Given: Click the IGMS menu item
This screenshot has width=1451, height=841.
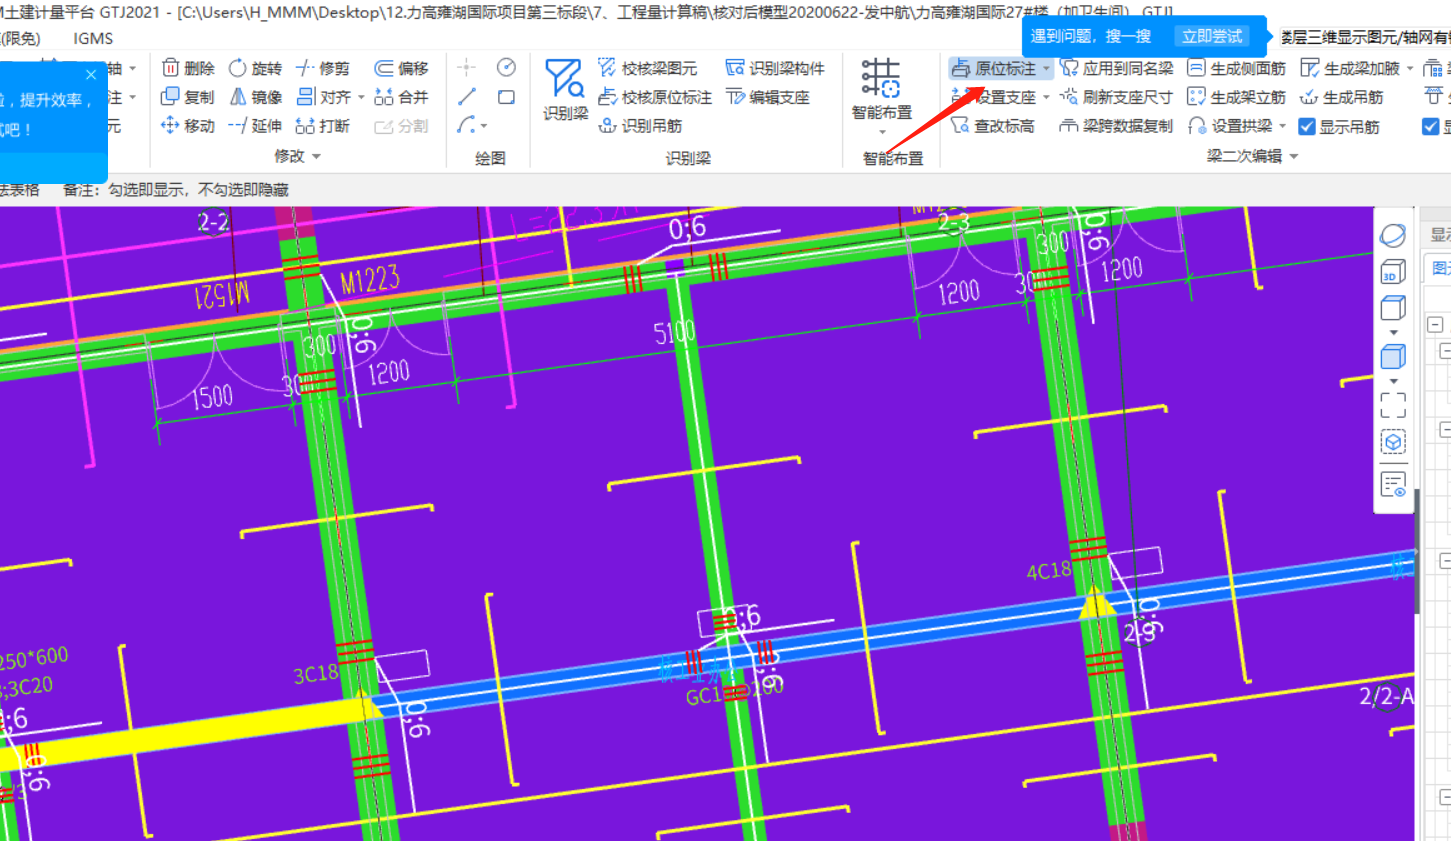Looking at the screenshot, I should click(x=93, y=38).
